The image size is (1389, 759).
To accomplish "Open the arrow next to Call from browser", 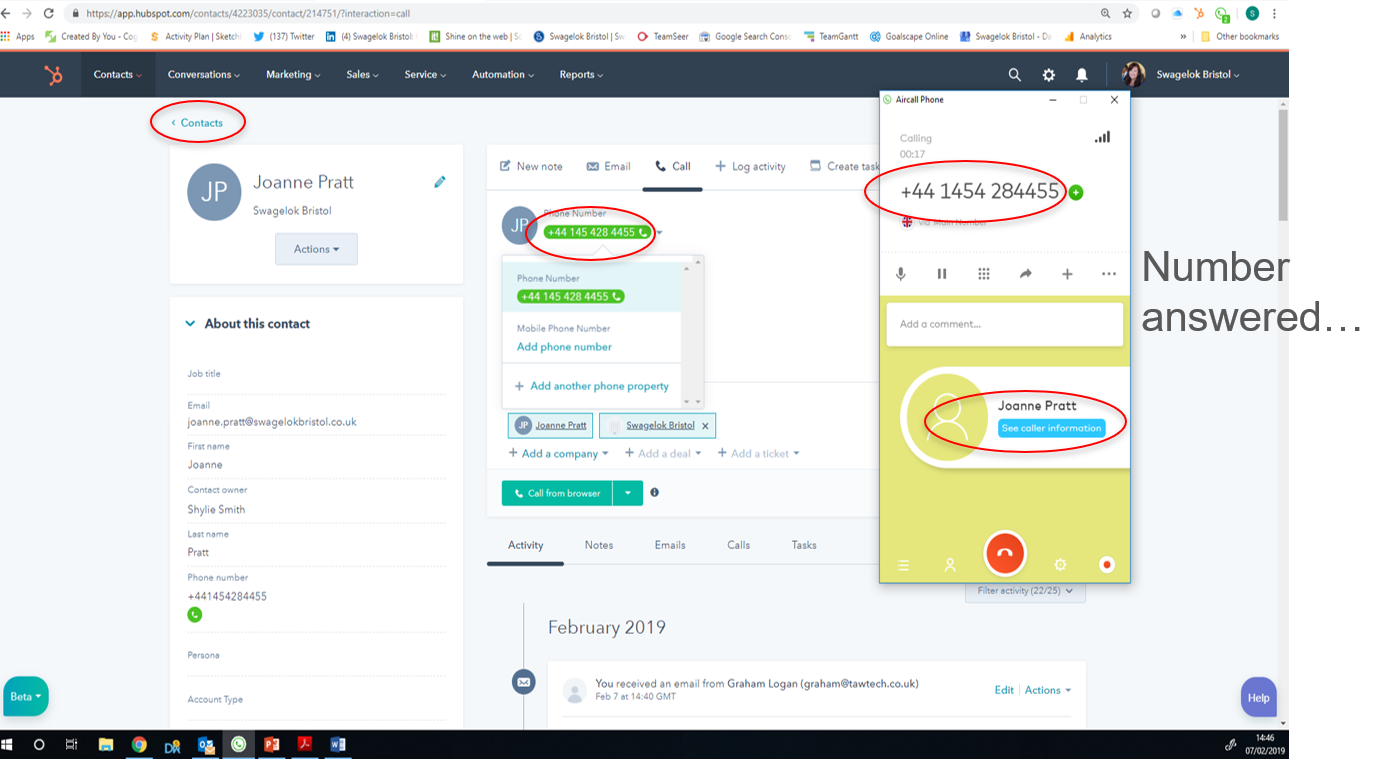I will click(x=628, y=493).
